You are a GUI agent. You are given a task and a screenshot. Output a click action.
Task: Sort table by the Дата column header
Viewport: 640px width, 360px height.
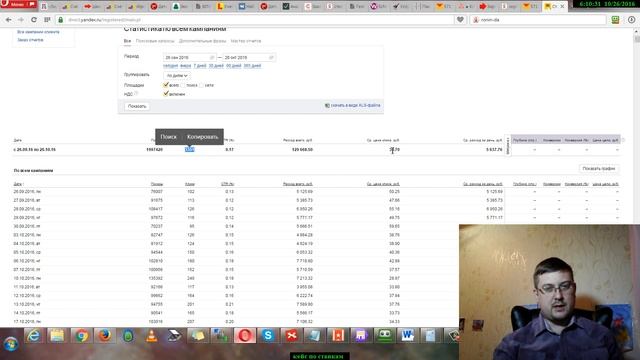[x=18, y=184]
